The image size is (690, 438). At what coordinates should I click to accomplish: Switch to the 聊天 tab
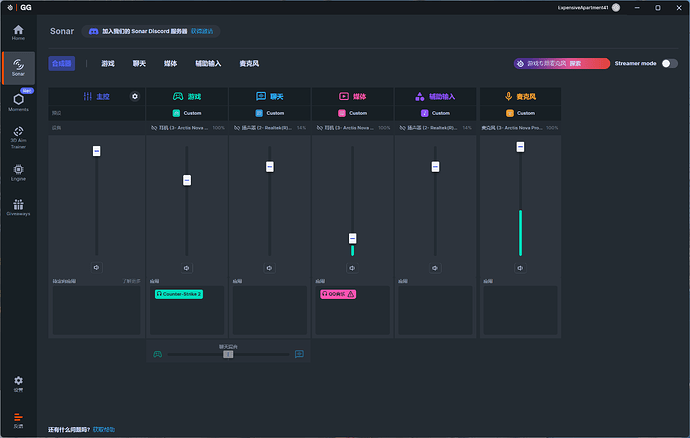click(140, 63)
